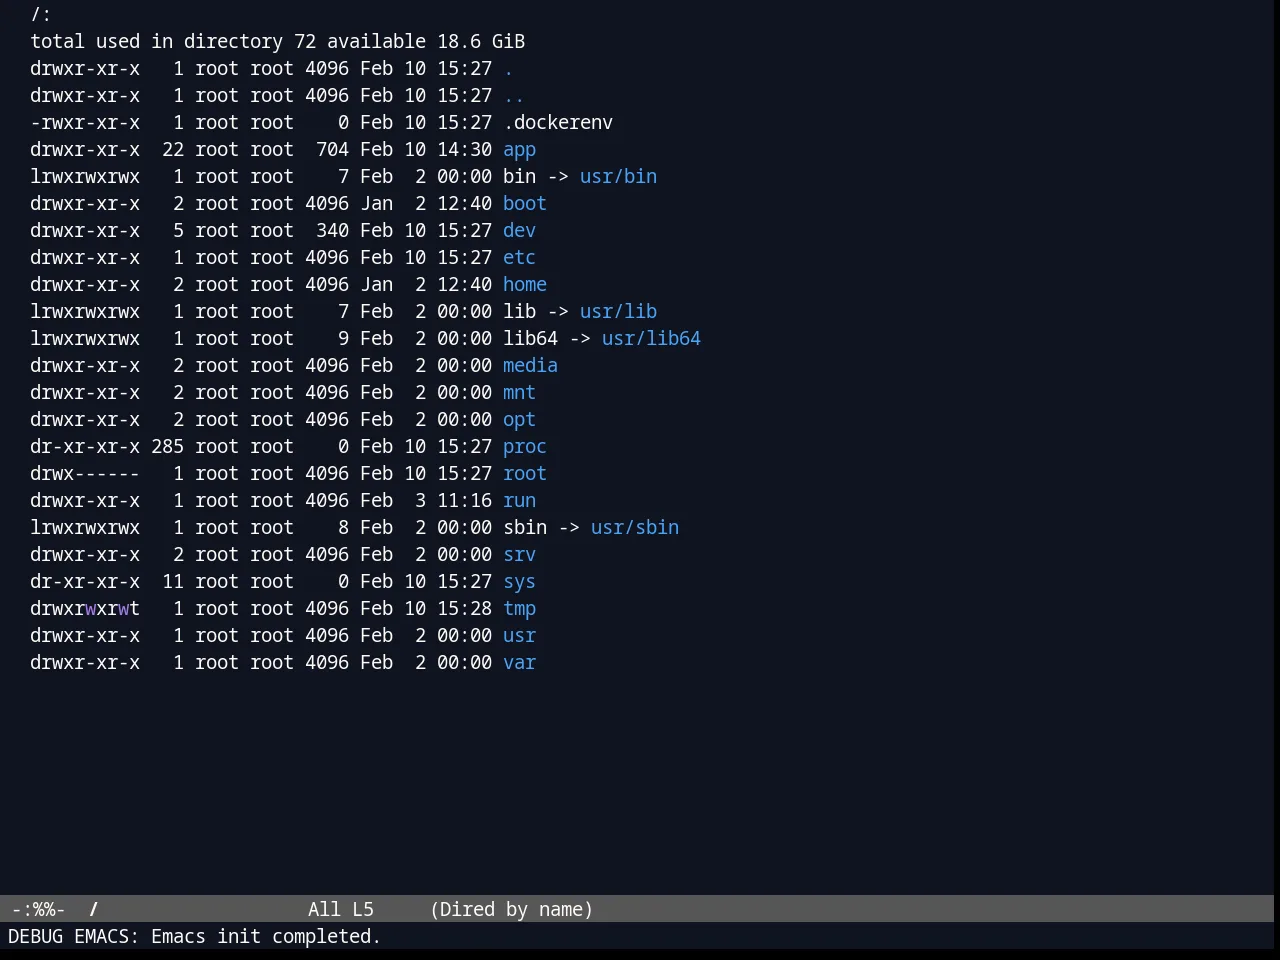Select the .dockerenv file name
Image resolution: width=1280 pixels, height=960 pixels.
558,122
